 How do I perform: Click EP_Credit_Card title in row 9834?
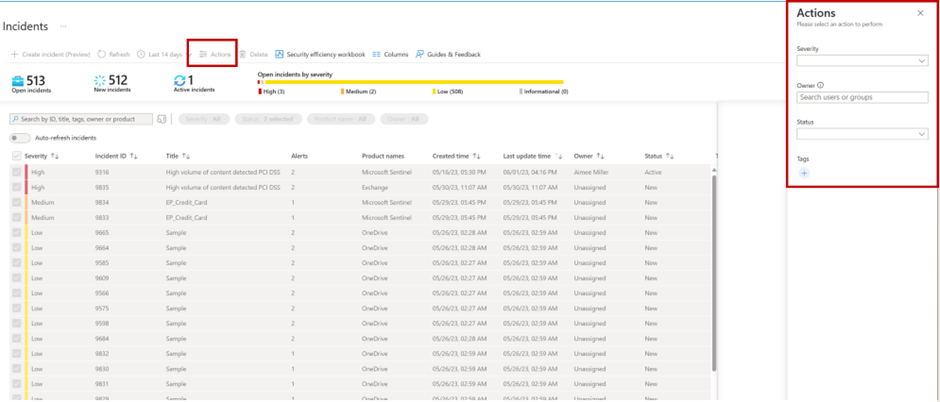pyautogui.click(x=186, y=202)
